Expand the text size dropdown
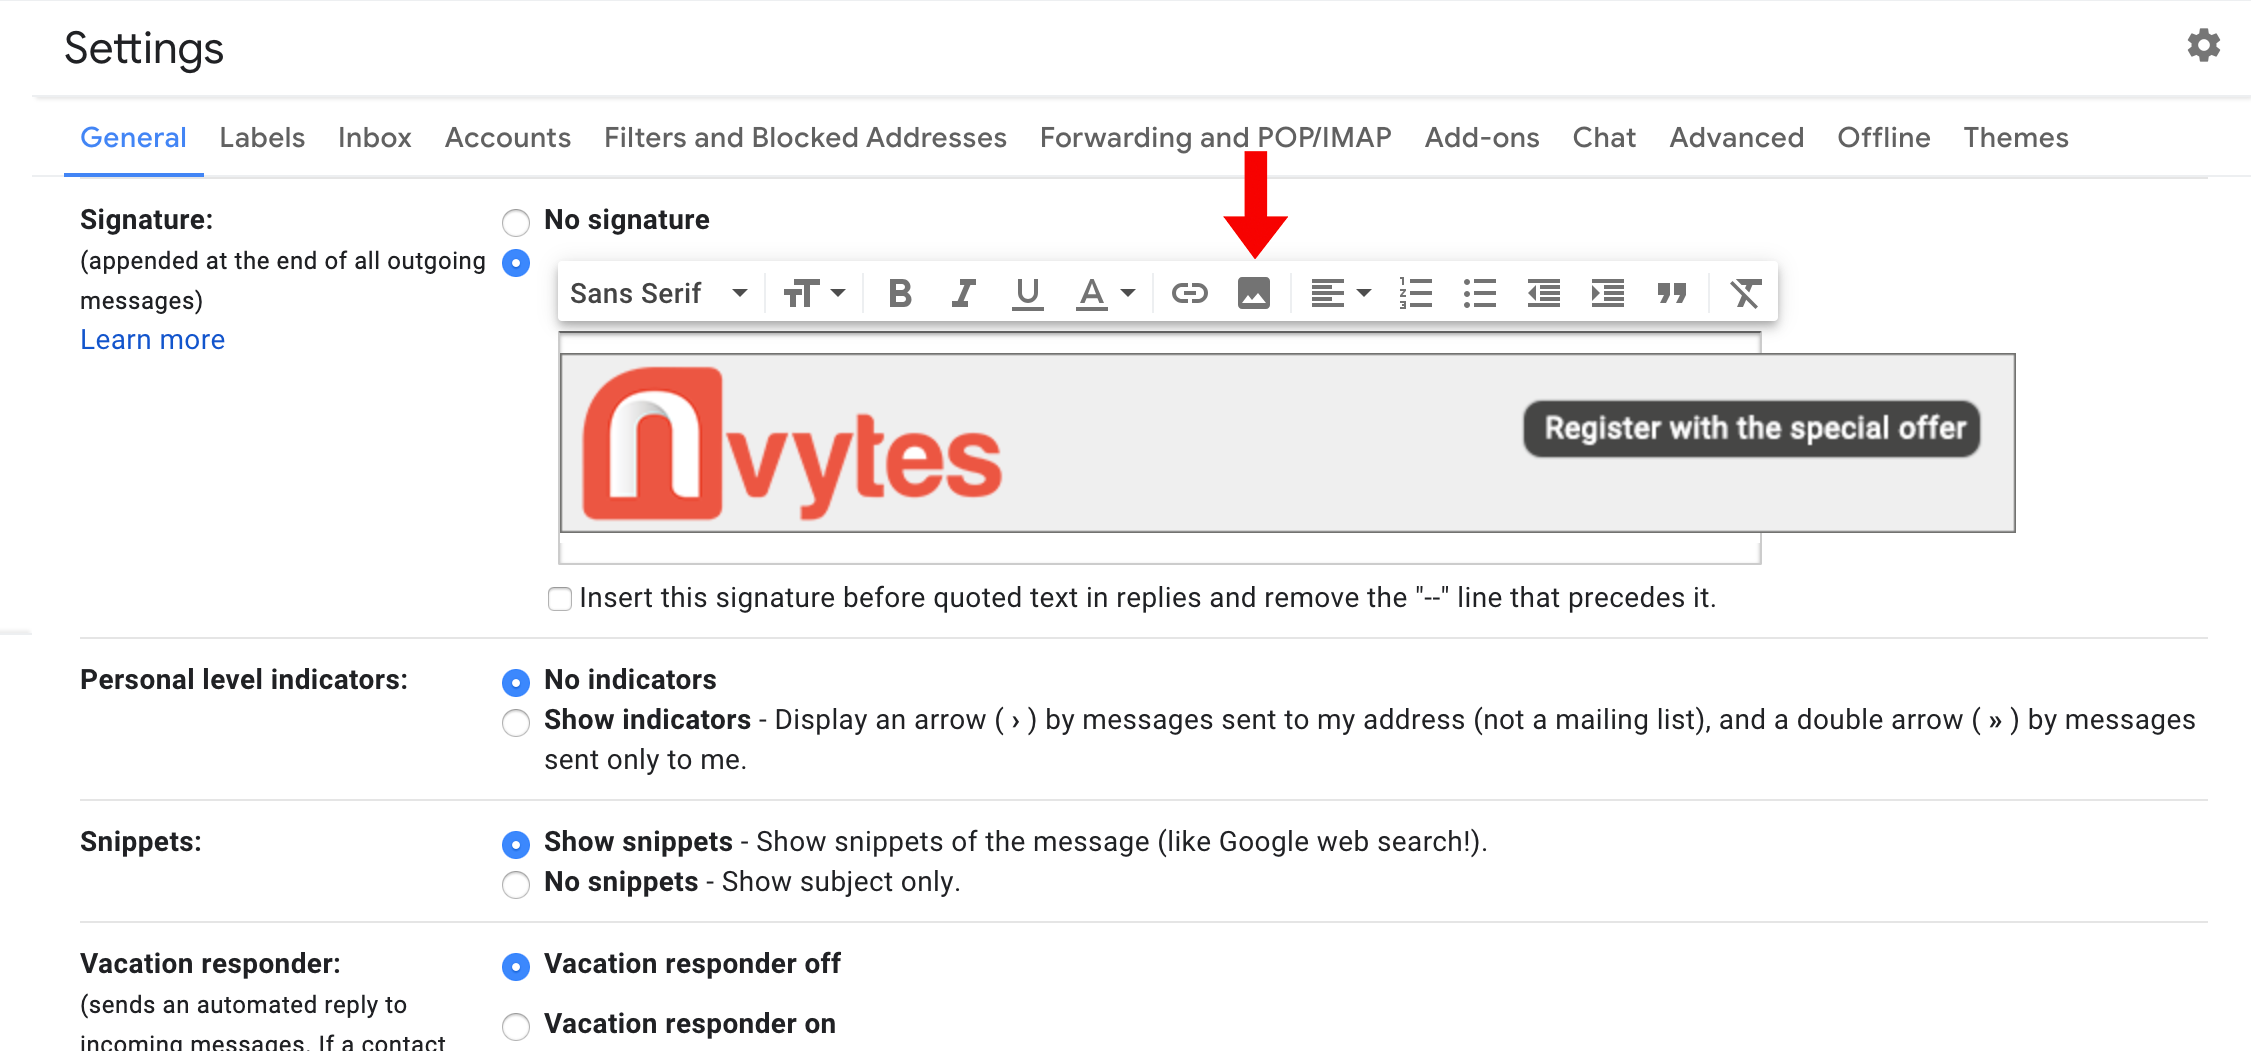The height and width of the screenshot is (1051, 2251). 814,293
